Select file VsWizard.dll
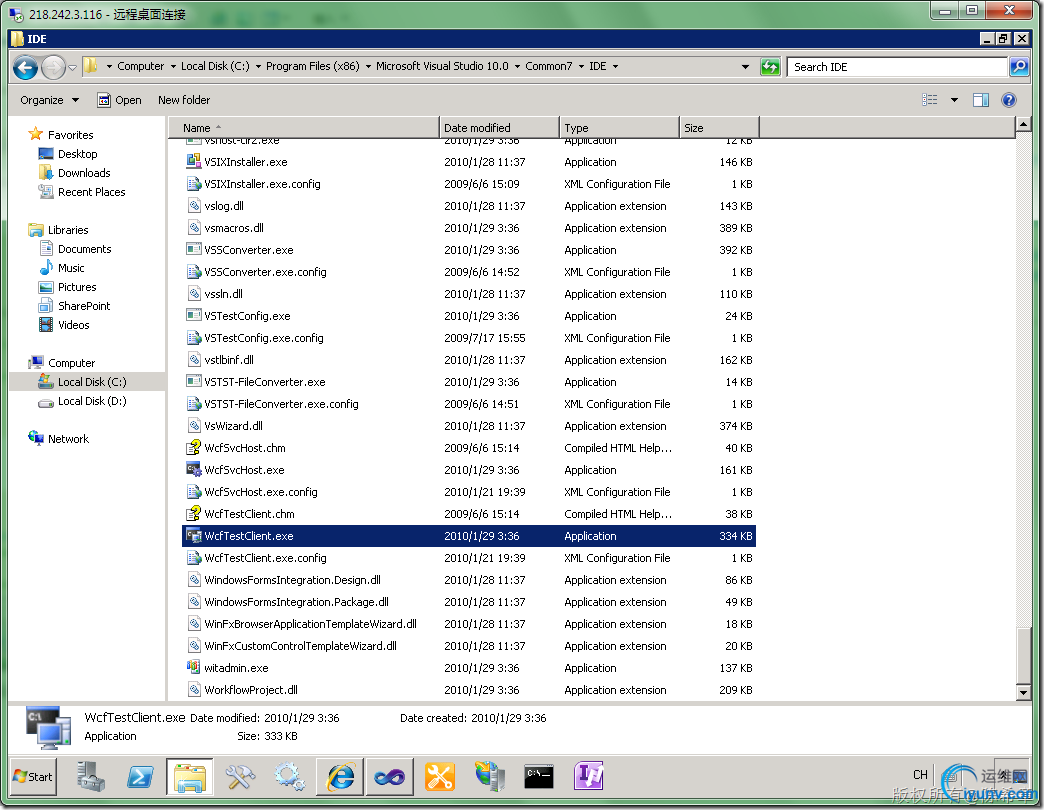This screenshot has height=810, width=1044. tap(234, 426)
